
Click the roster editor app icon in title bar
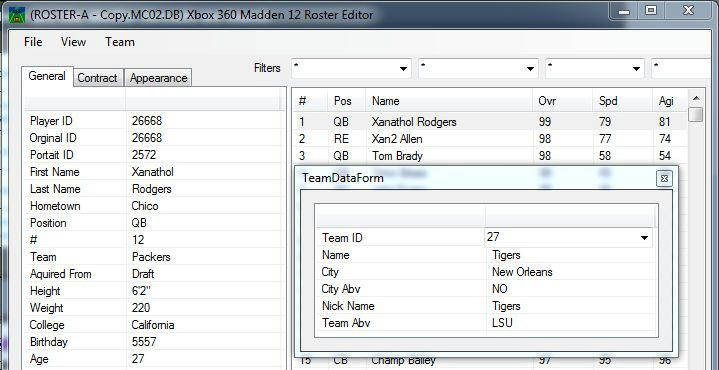point(17,15)
